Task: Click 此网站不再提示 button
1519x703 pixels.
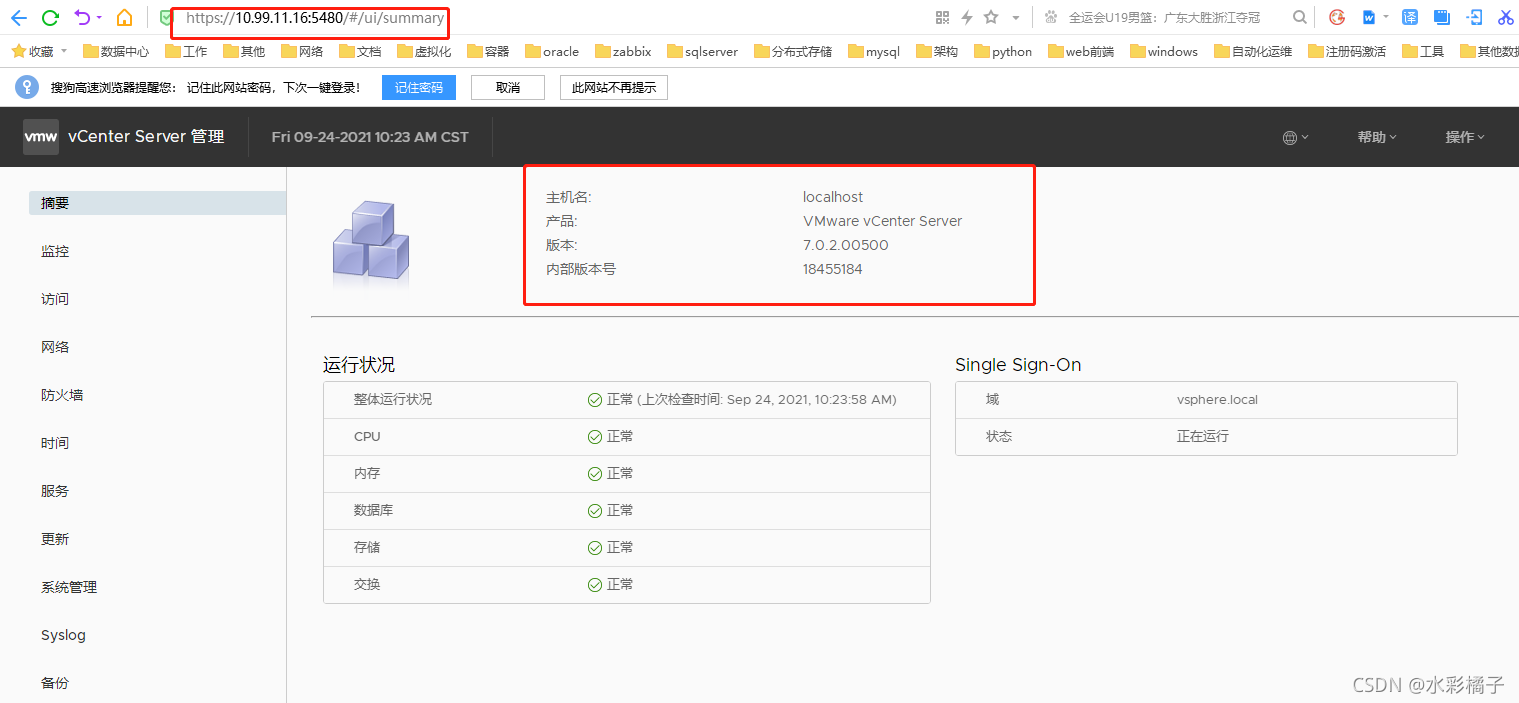Action: point(614,88)
